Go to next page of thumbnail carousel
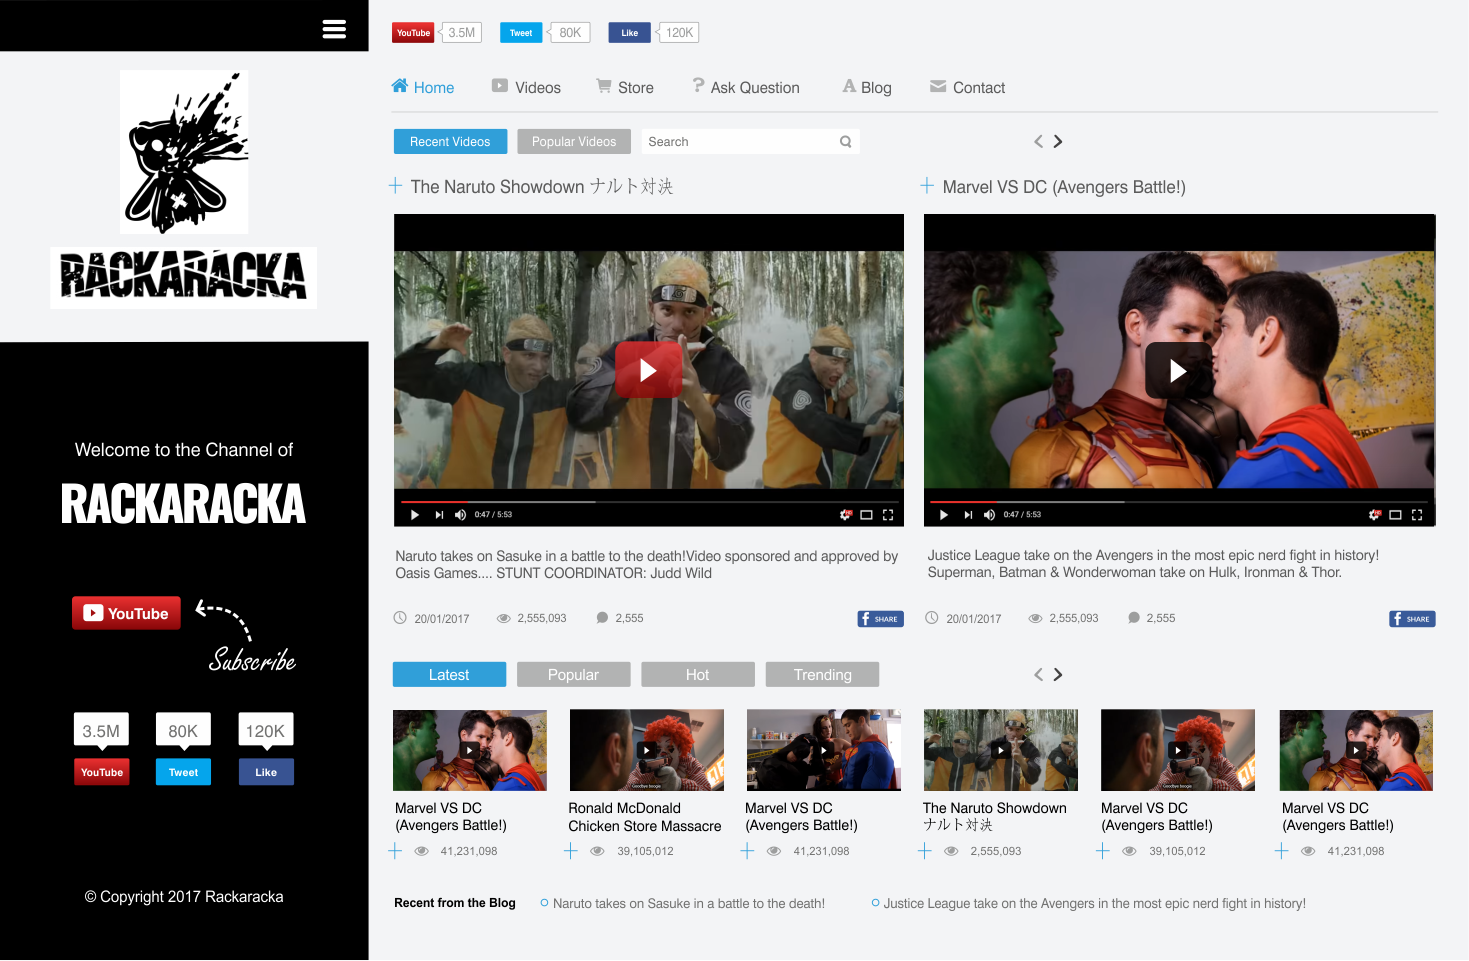This screenshot has width=1469, height=961. pos(1058,675)
